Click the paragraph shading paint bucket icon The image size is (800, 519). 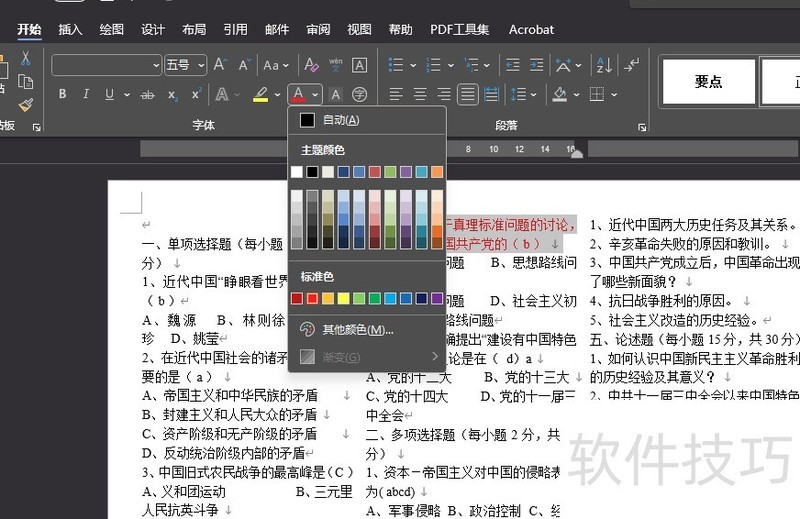pos(560,95)
